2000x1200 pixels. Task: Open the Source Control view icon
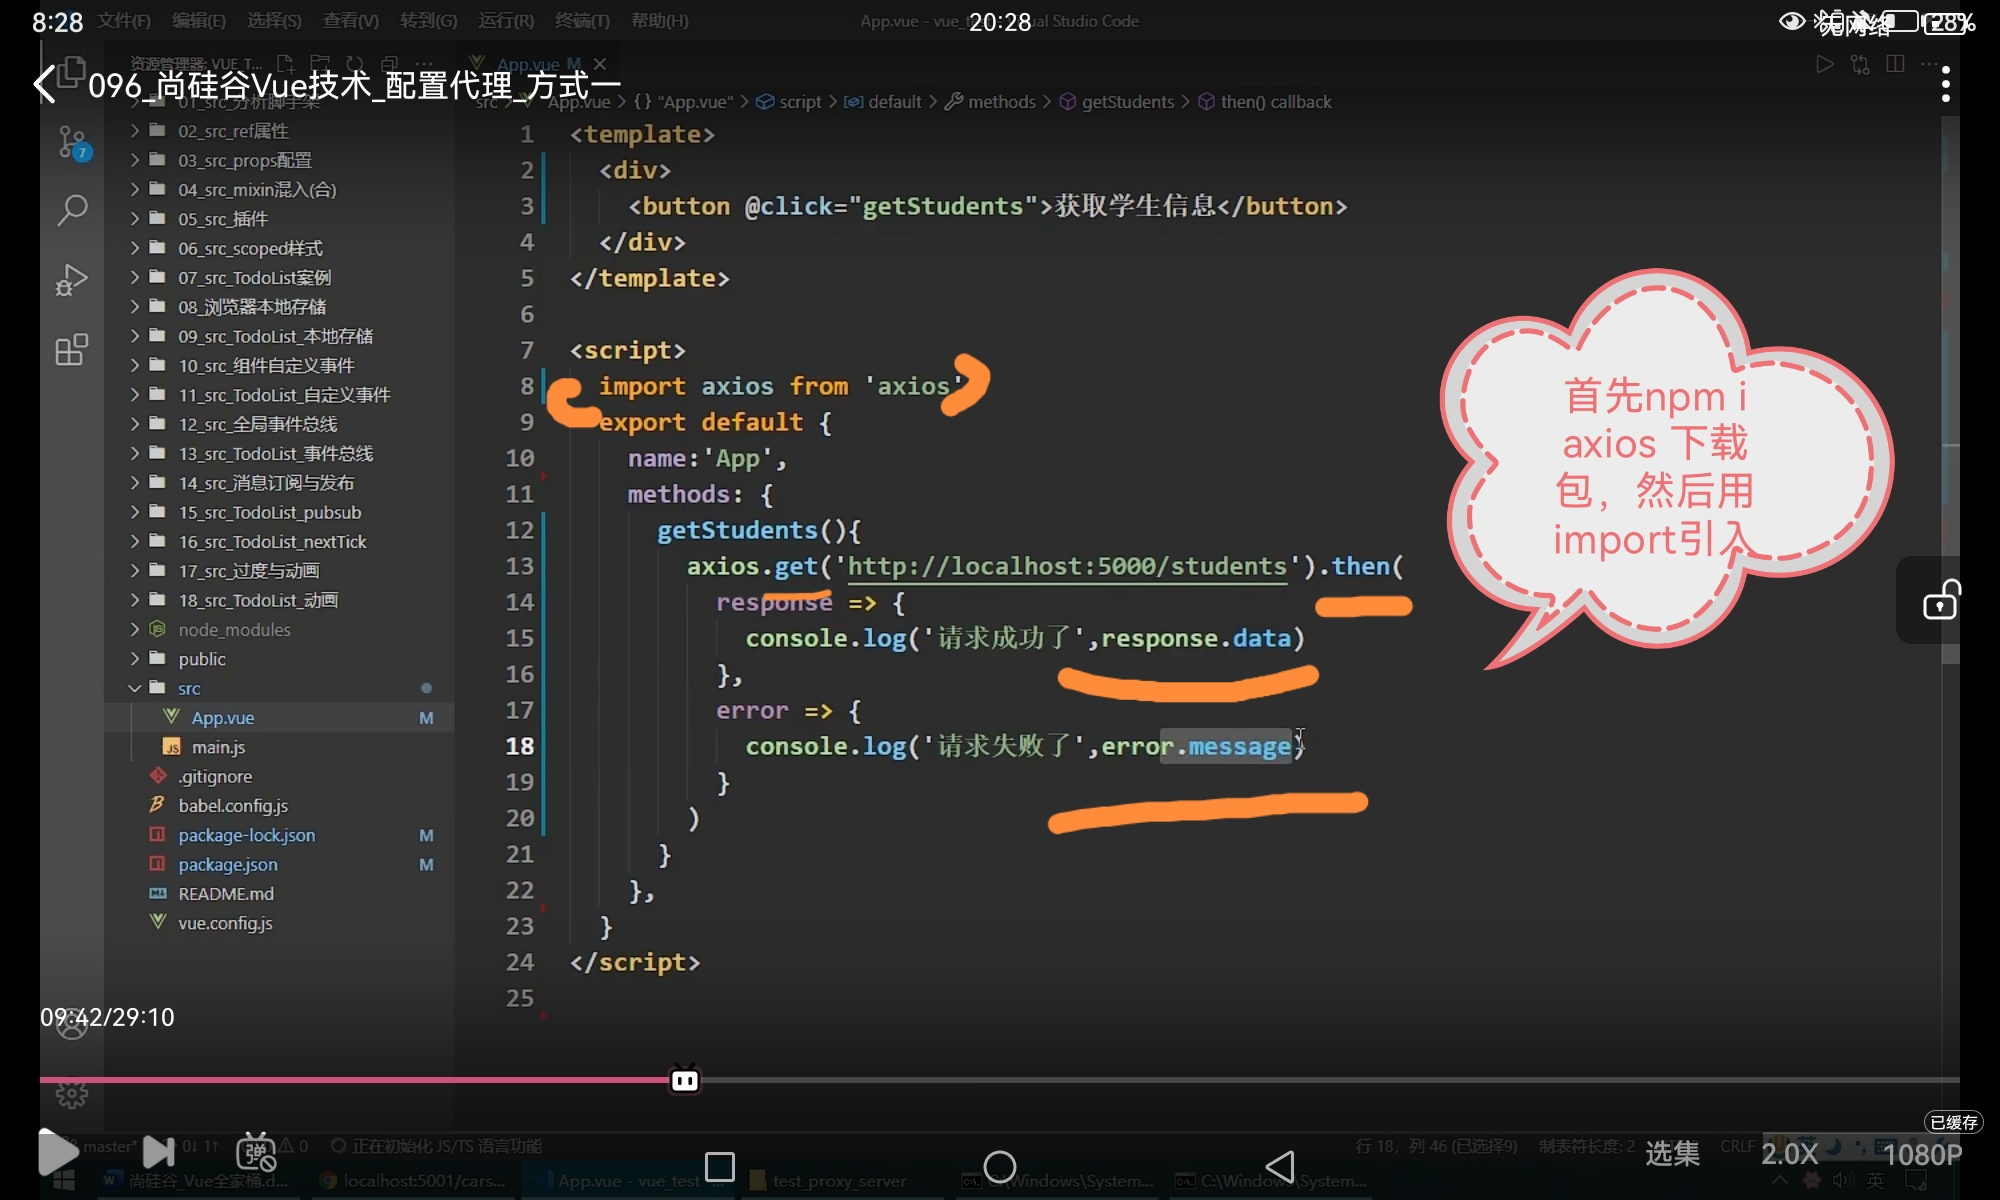click(x=72, y=143)
